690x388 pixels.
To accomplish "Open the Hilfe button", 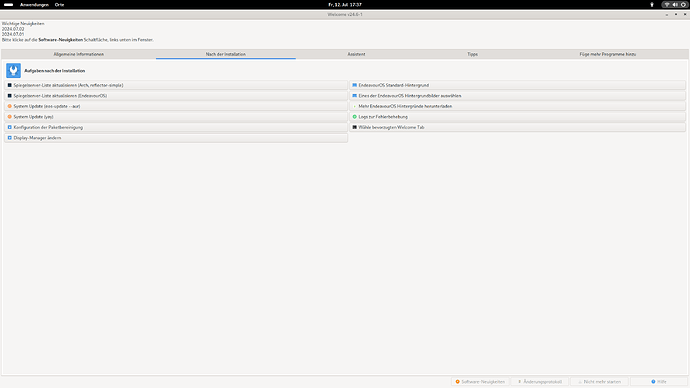I will (x=659, y=381).
